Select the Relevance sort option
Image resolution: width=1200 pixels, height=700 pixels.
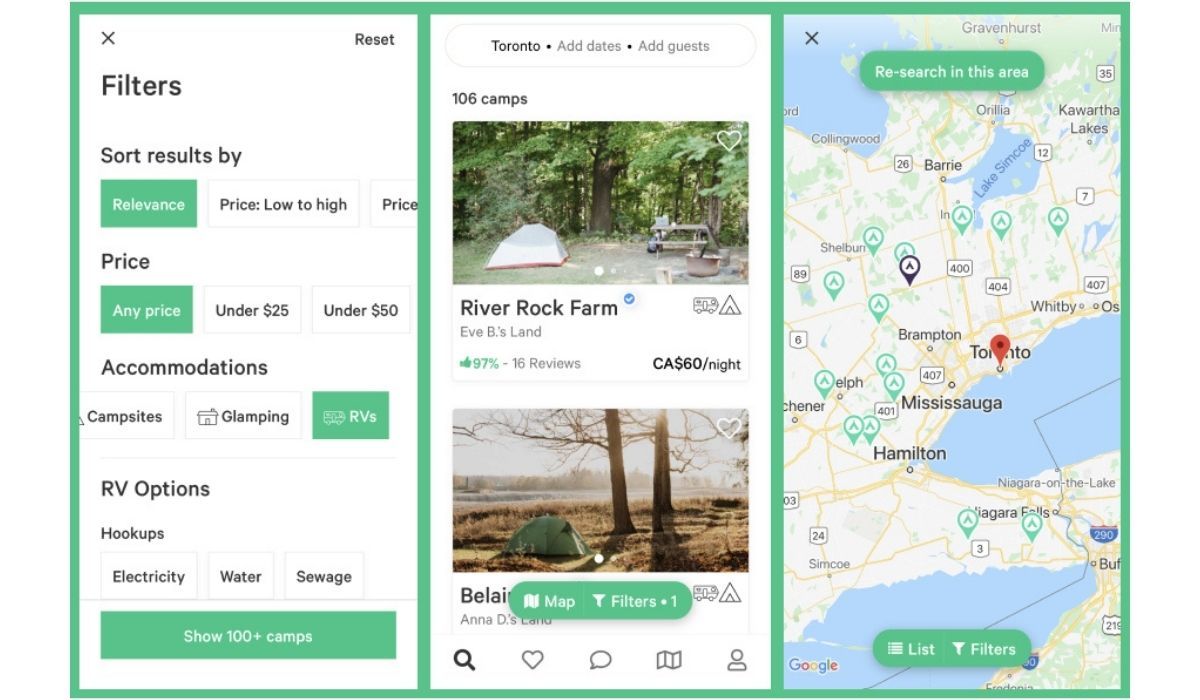[x=148, y=204]
